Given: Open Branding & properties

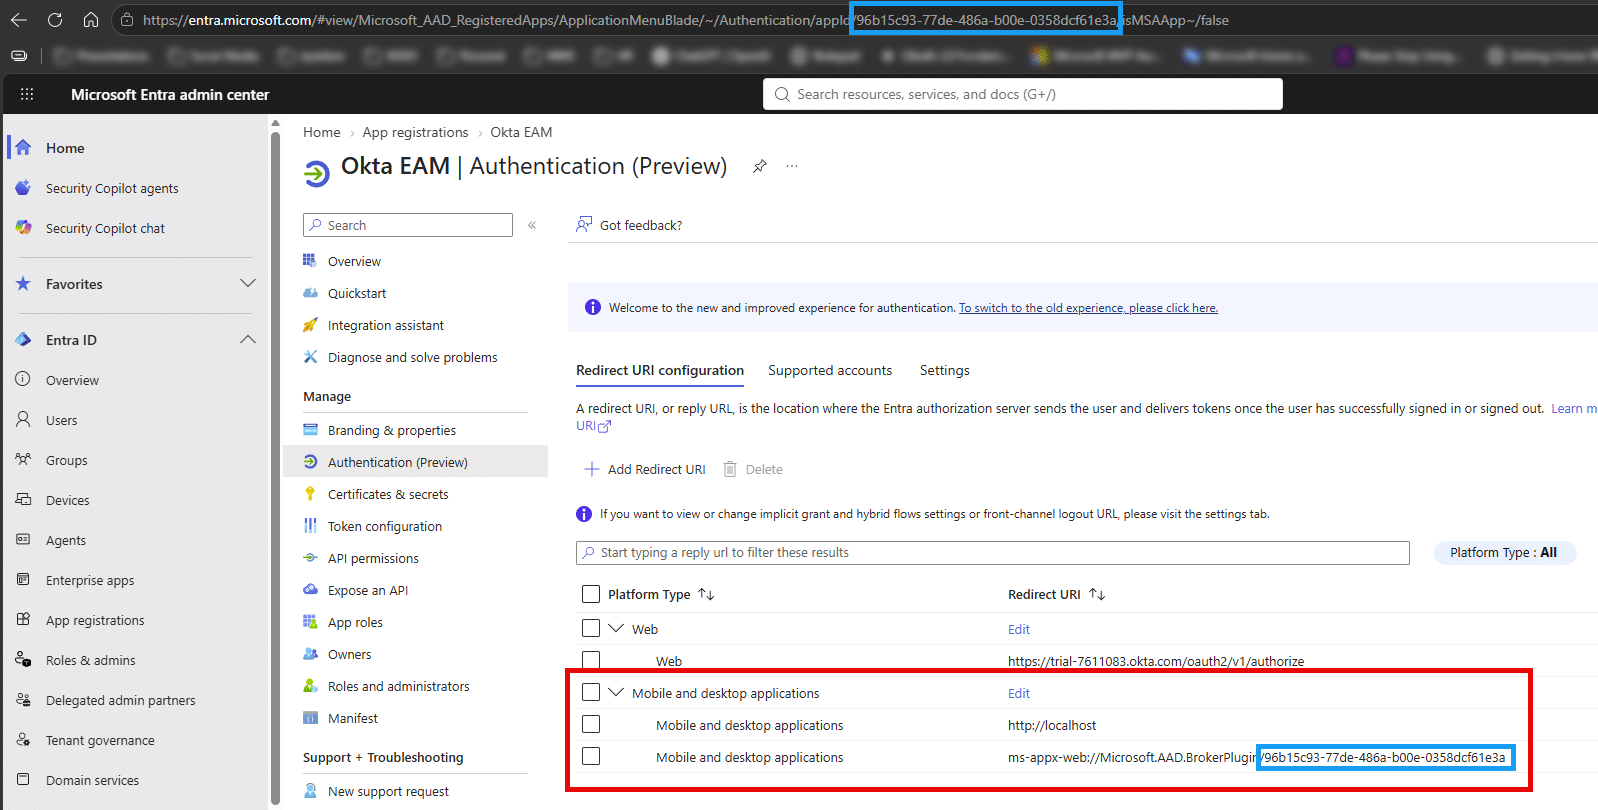Looking at the screenshot, I should pos(392,430).
